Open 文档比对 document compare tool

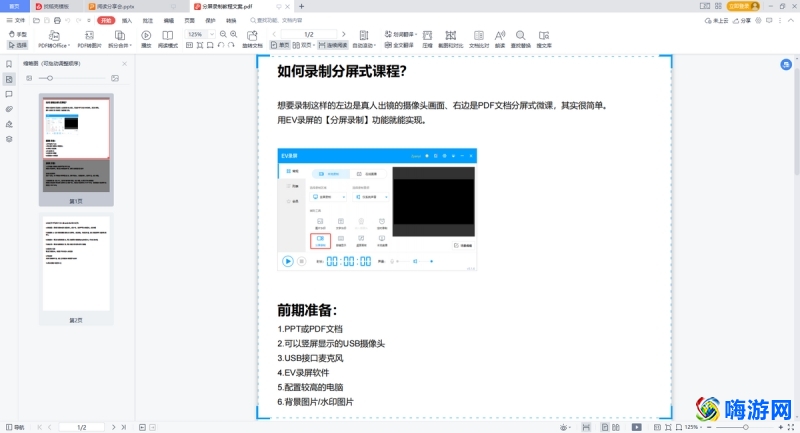[479, 39]
